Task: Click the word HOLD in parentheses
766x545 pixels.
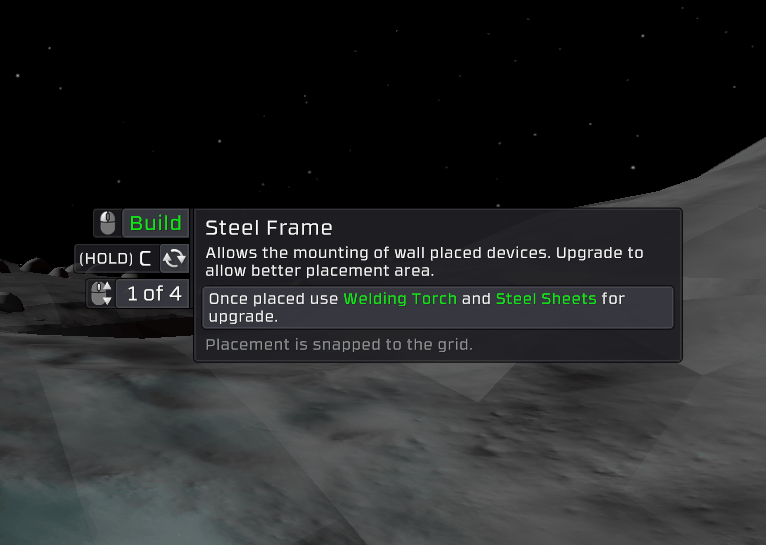Action: 106,258
